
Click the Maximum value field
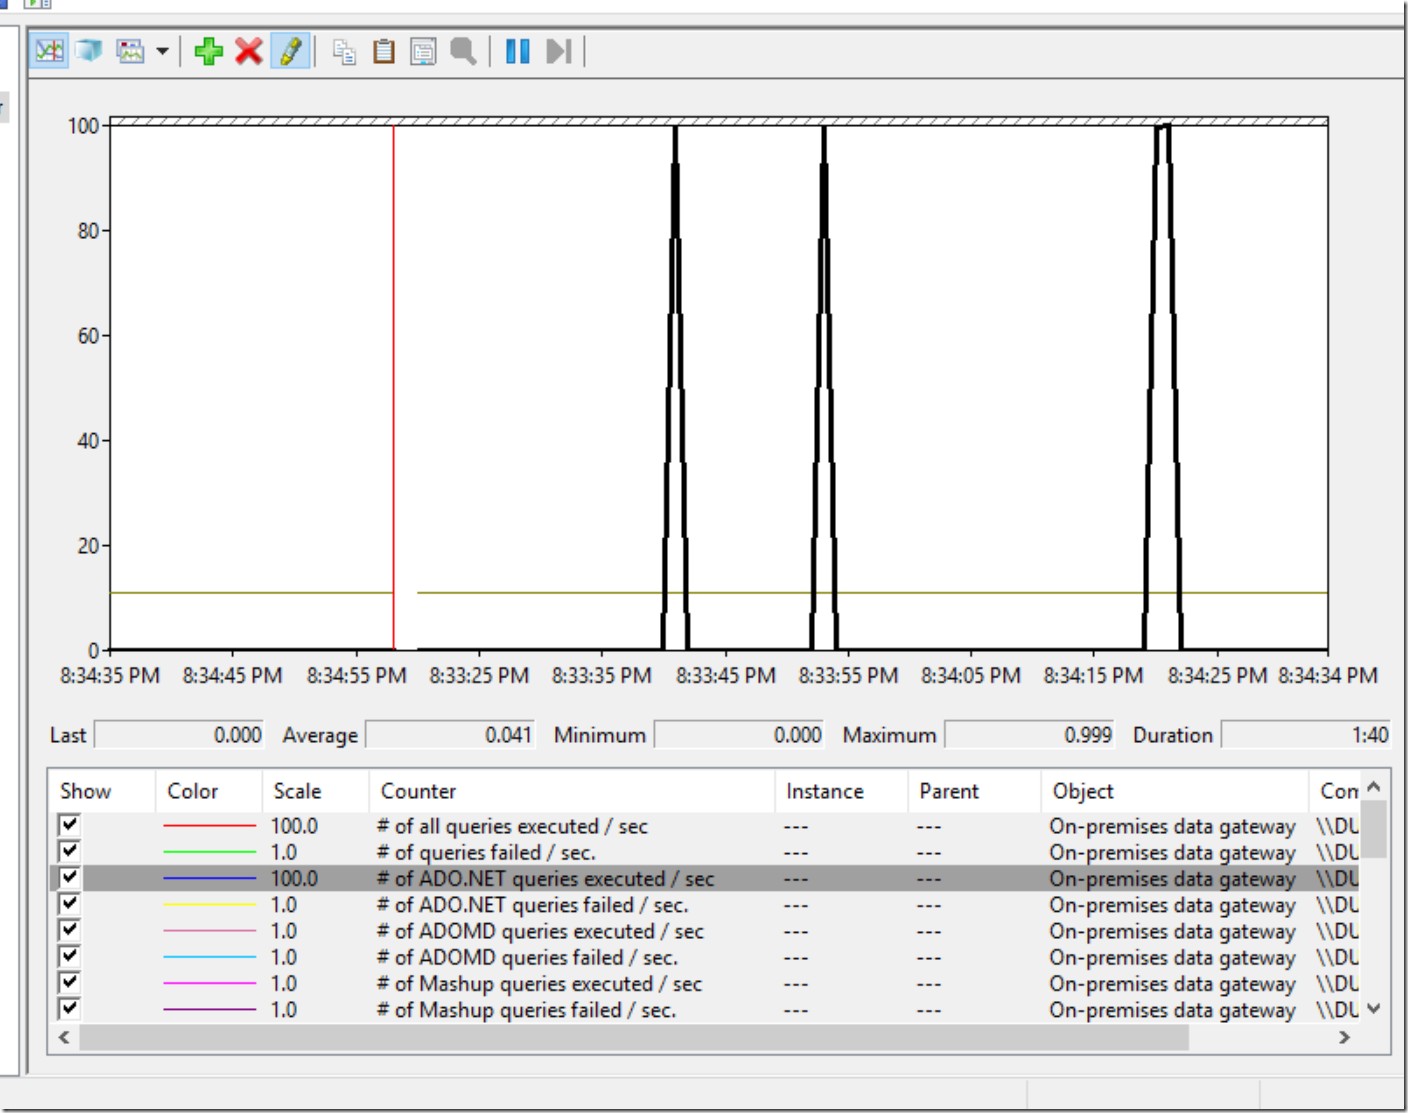[1029, 735]
